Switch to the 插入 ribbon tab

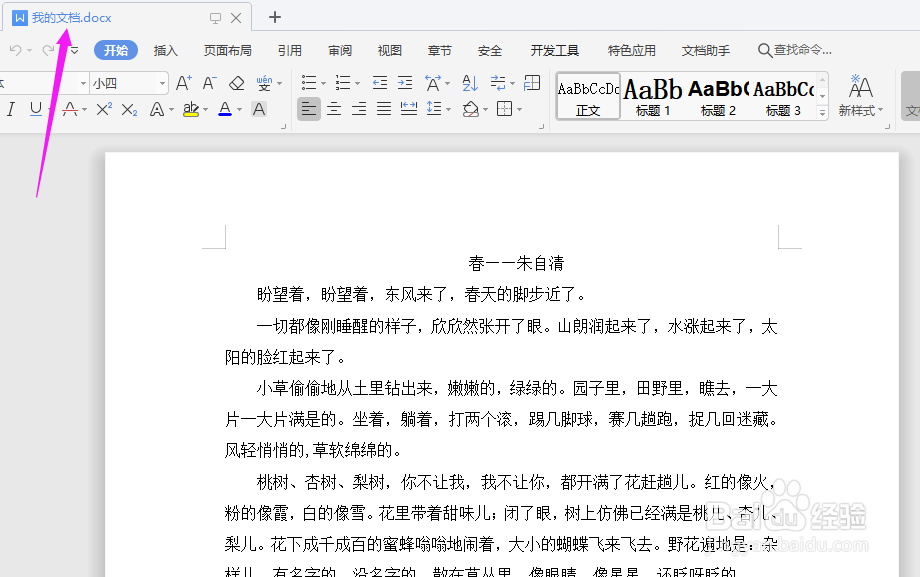click(165, 49)
